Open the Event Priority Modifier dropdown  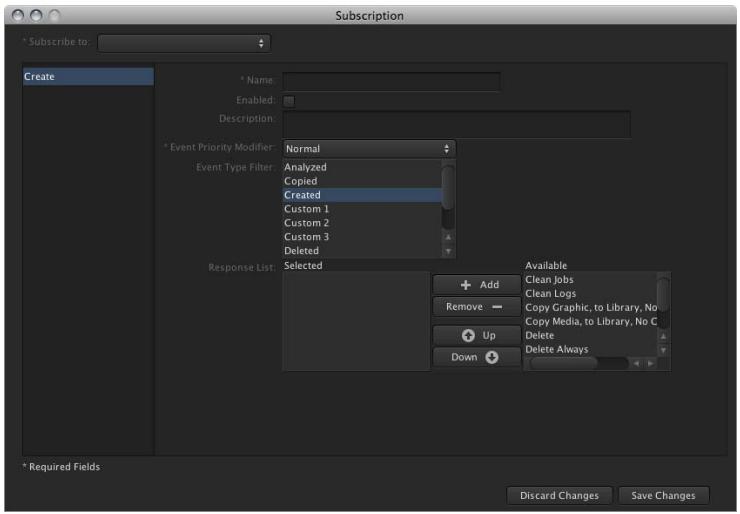pos(369,149)
